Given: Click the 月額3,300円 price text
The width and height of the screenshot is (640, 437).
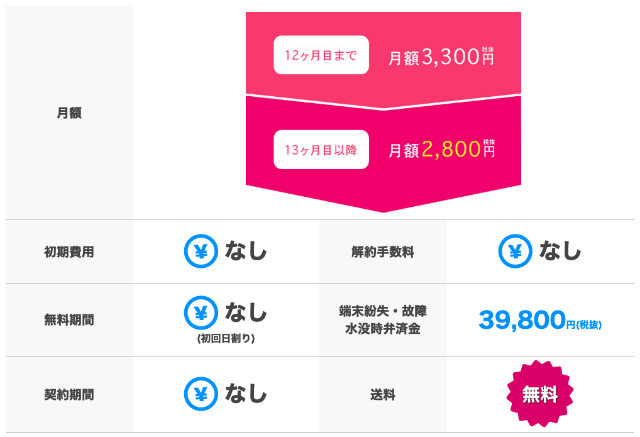Looking at the screenshot, I should tap(441, 56).
